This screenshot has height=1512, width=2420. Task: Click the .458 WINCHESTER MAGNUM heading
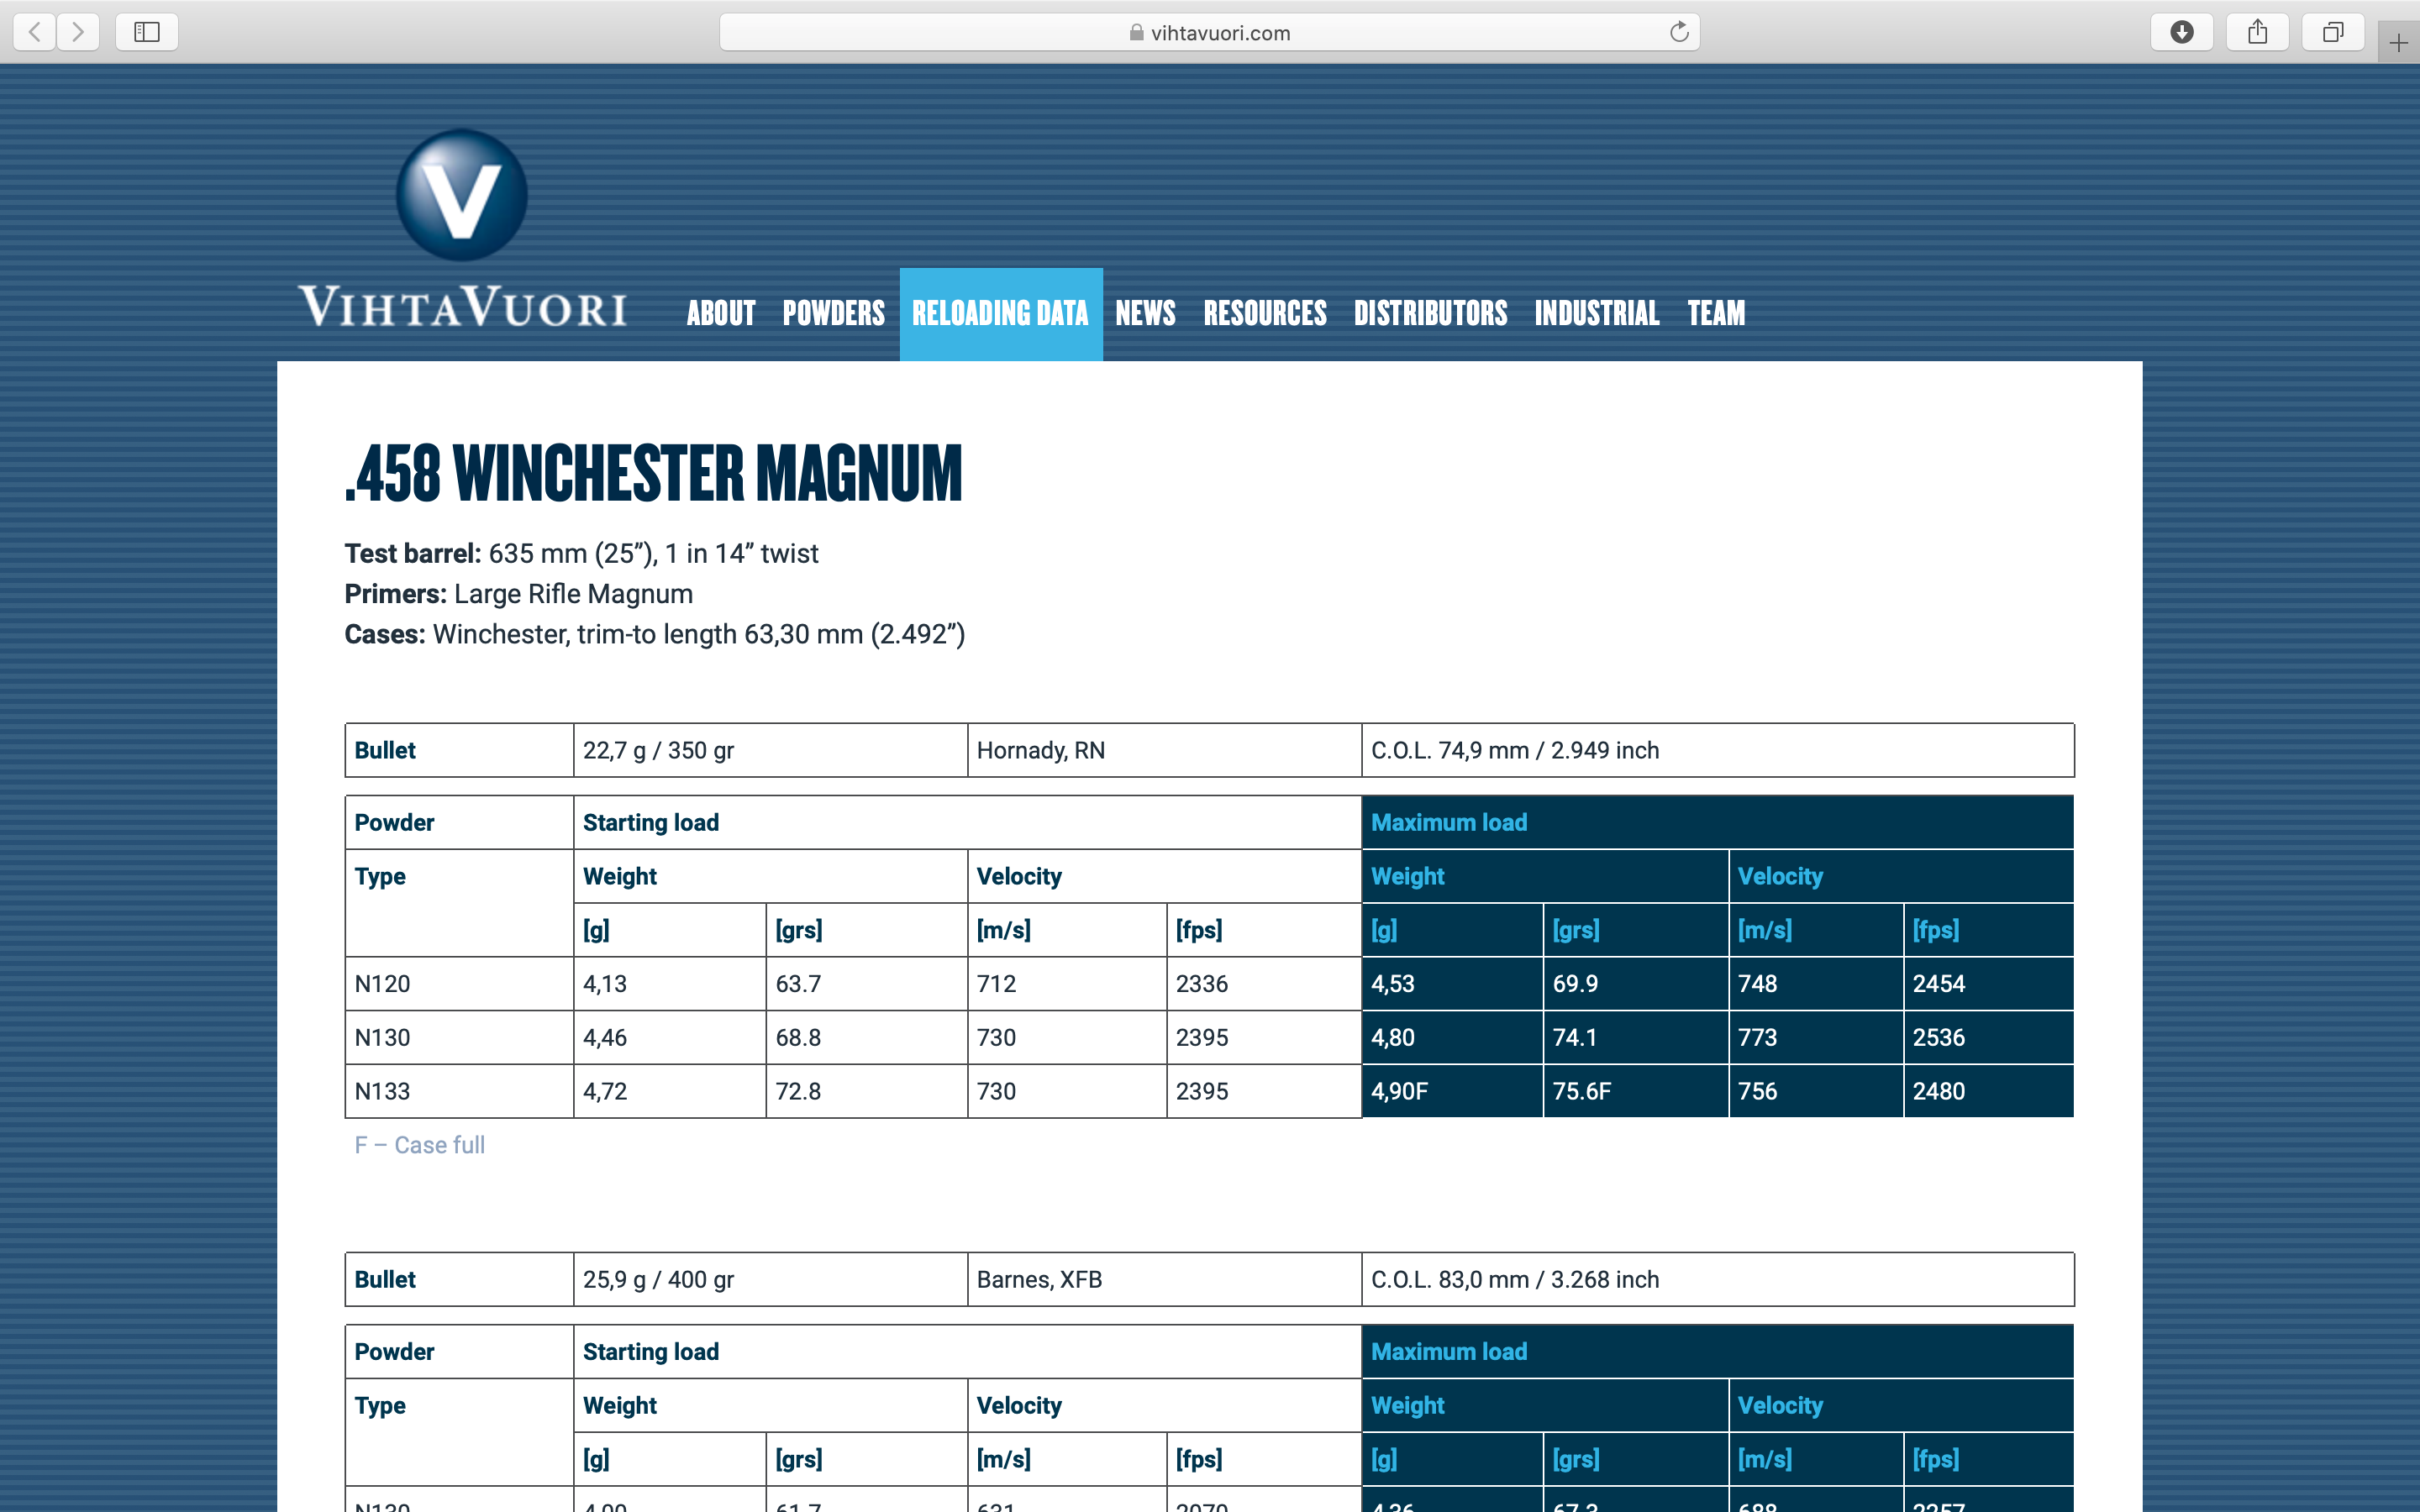pyautogui.click(x=653, y=473)
